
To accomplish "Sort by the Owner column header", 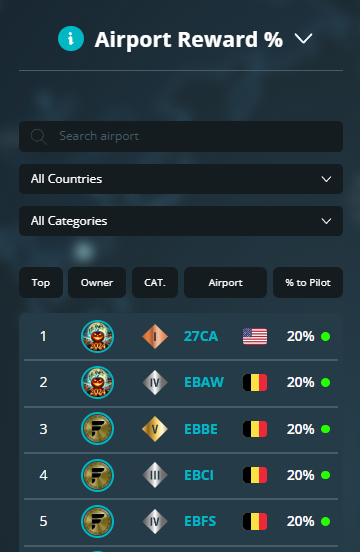I will tap(97, 282).
